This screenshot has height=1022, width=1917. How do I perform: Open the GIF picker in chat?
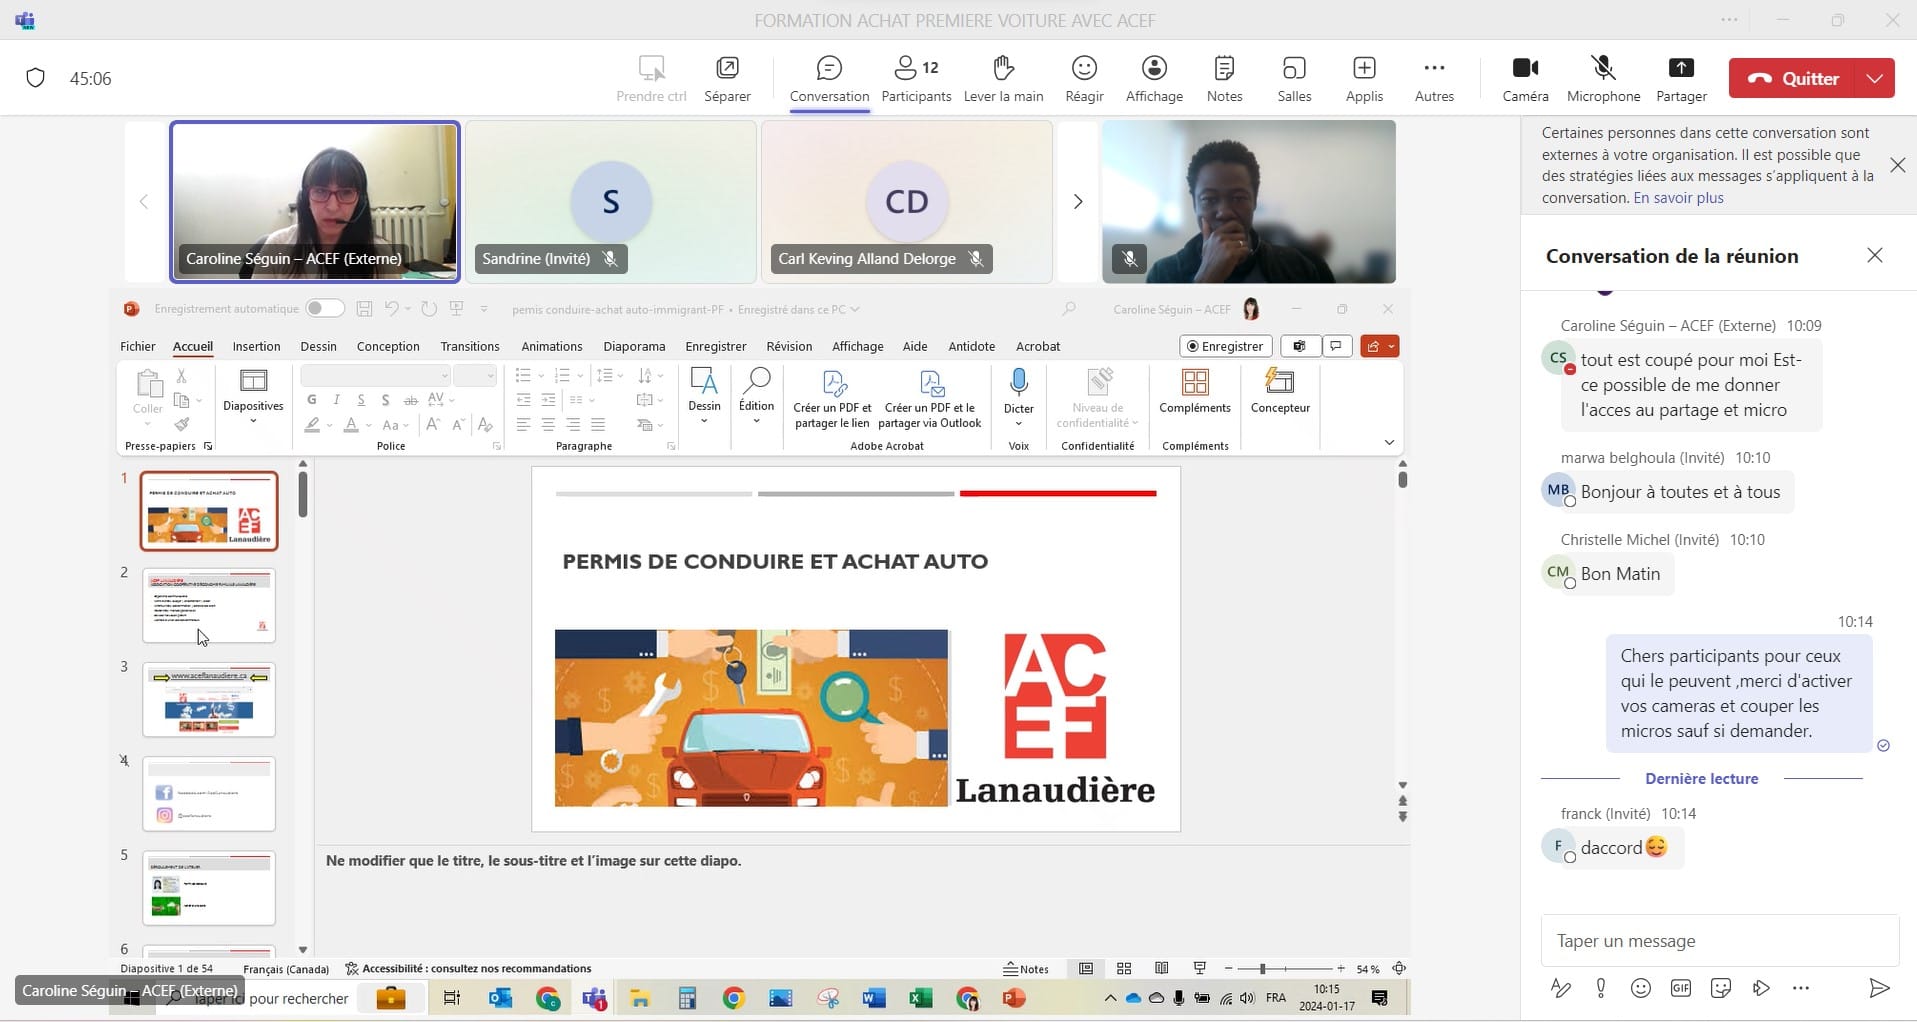1680,988
